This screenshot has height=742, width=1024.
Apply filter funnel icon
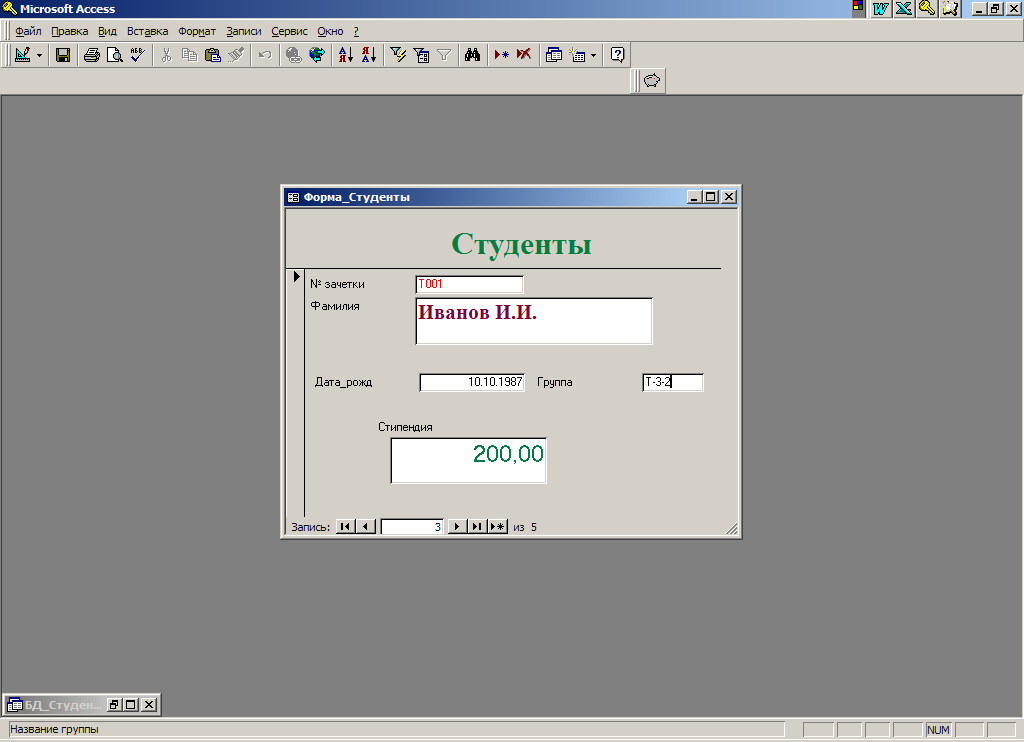click(x=444, y=55)
